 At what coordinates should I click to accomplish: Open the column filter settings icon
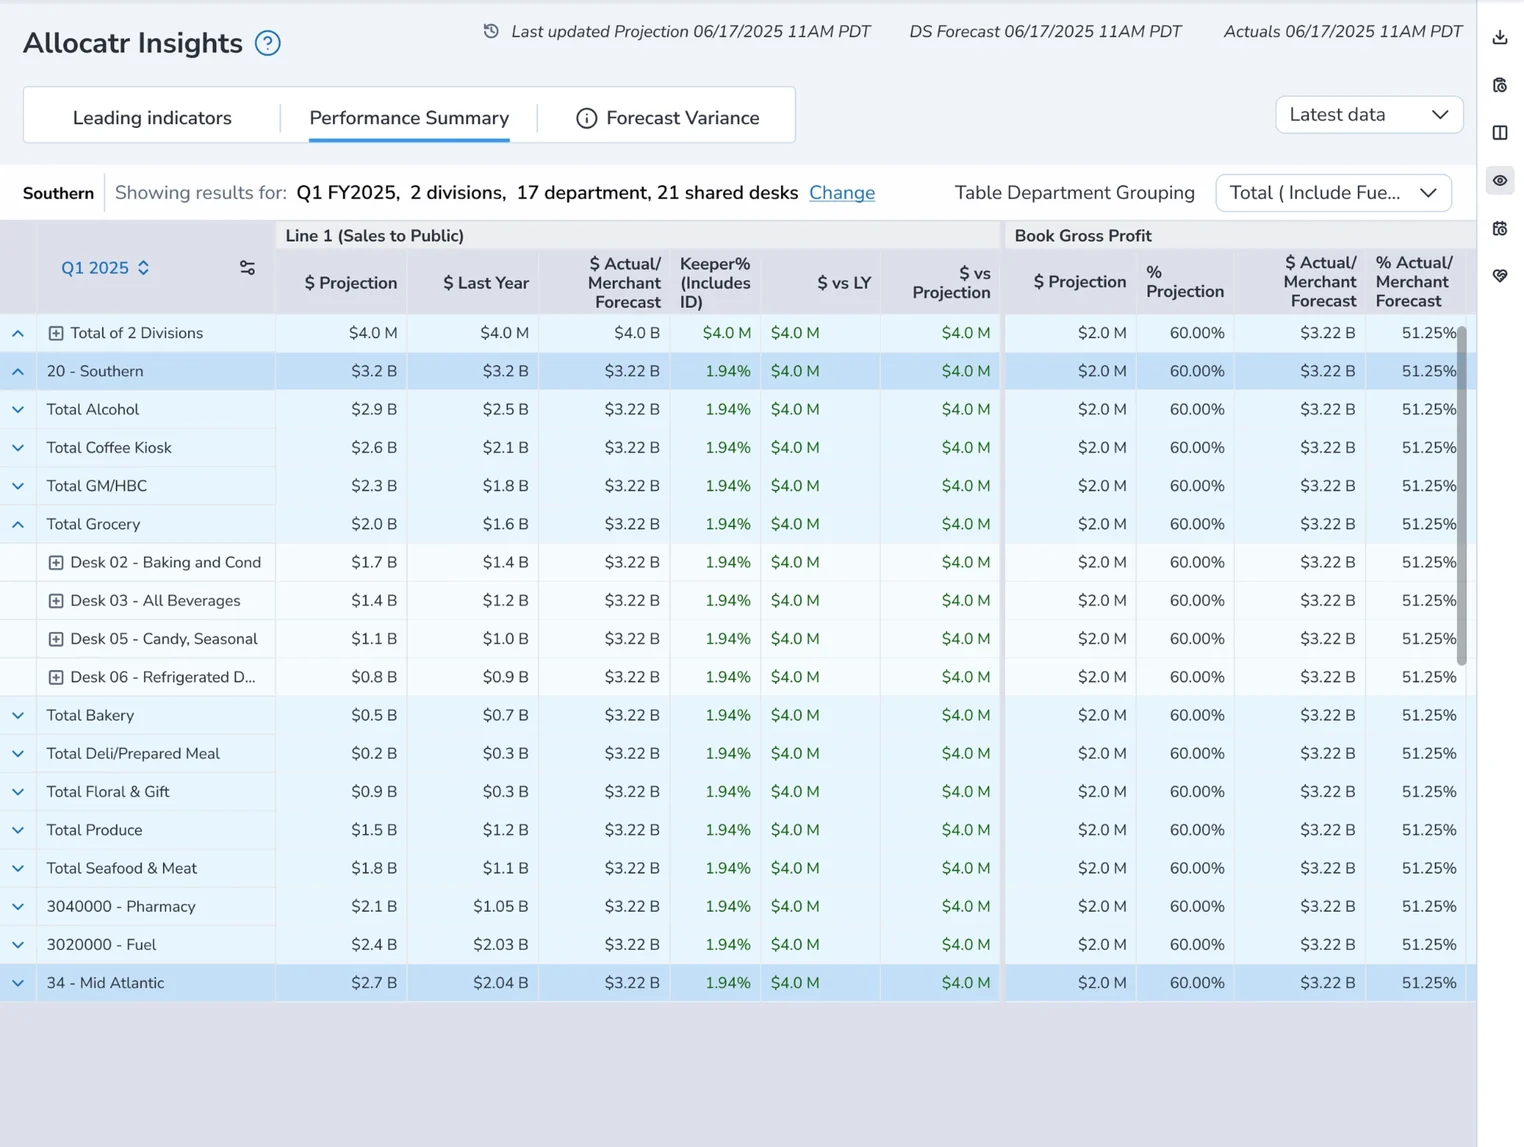click(x=247, y=268)
